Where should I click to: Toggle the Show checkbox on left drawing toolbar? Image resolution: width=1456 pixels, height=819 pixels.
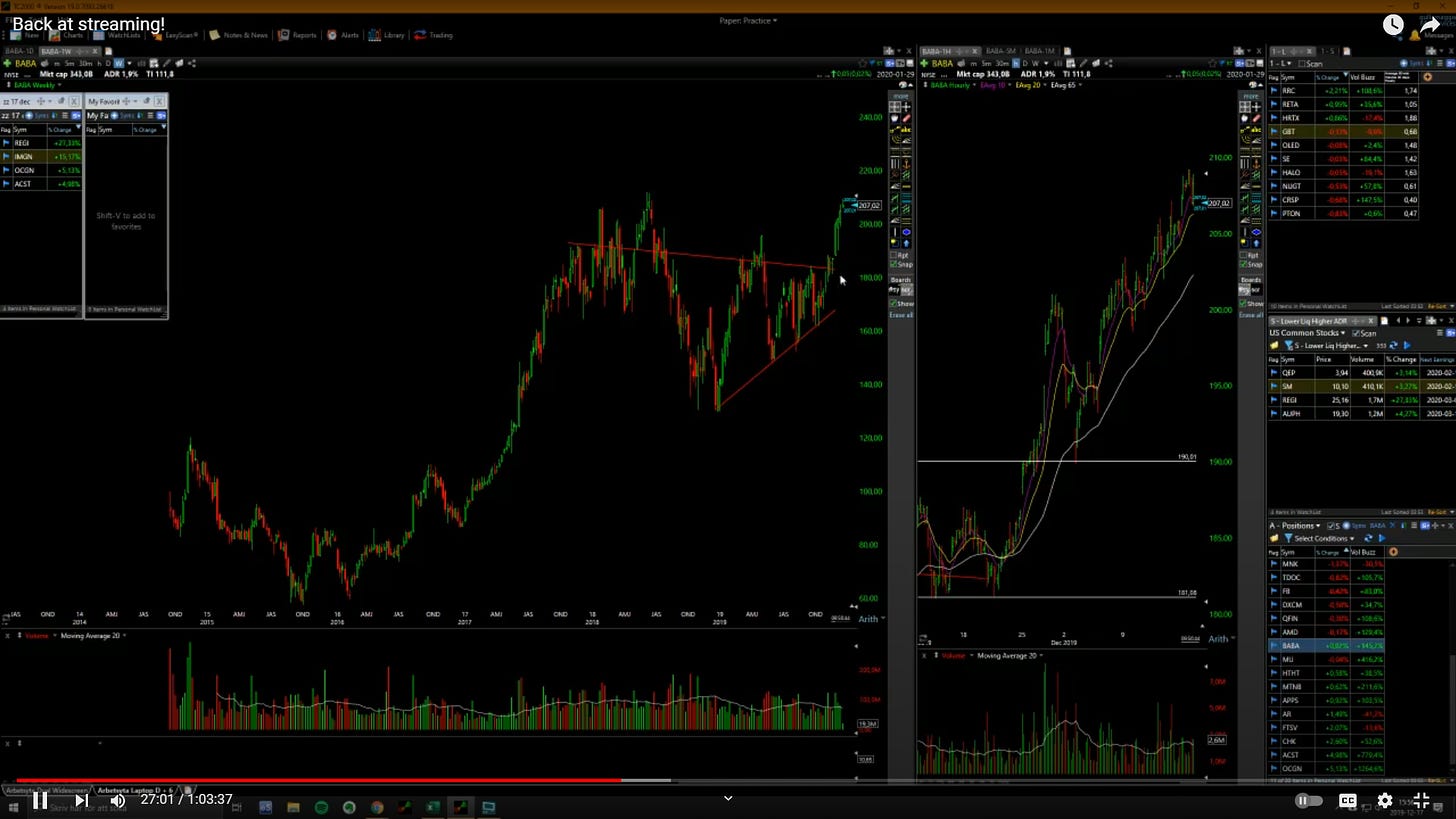(894, 303)
